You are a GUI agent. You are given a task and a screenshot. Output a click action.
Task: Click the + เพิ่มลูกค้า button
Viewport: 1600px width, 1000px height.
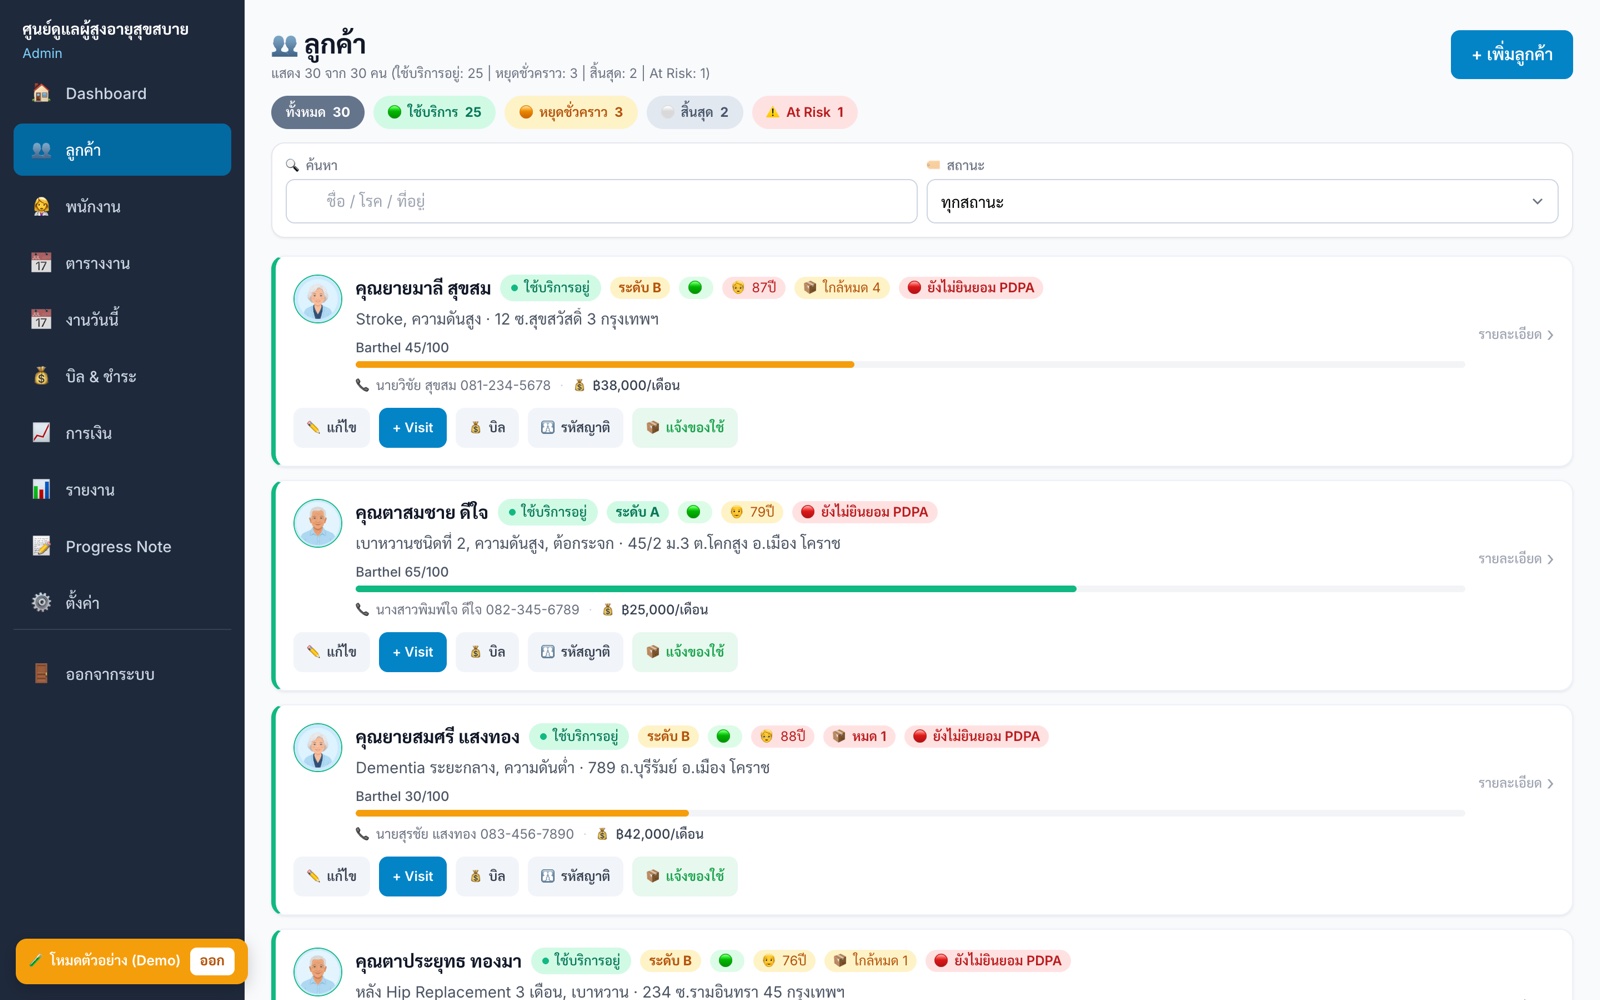tap(1511, 54)
